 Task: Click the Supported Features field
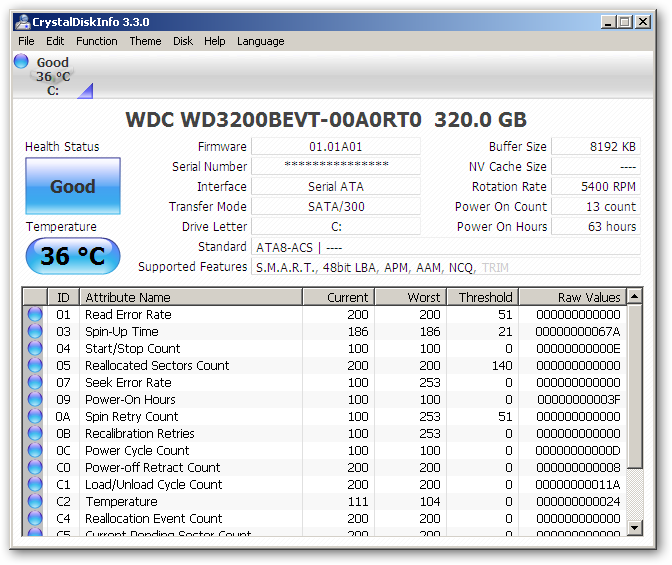446,267
